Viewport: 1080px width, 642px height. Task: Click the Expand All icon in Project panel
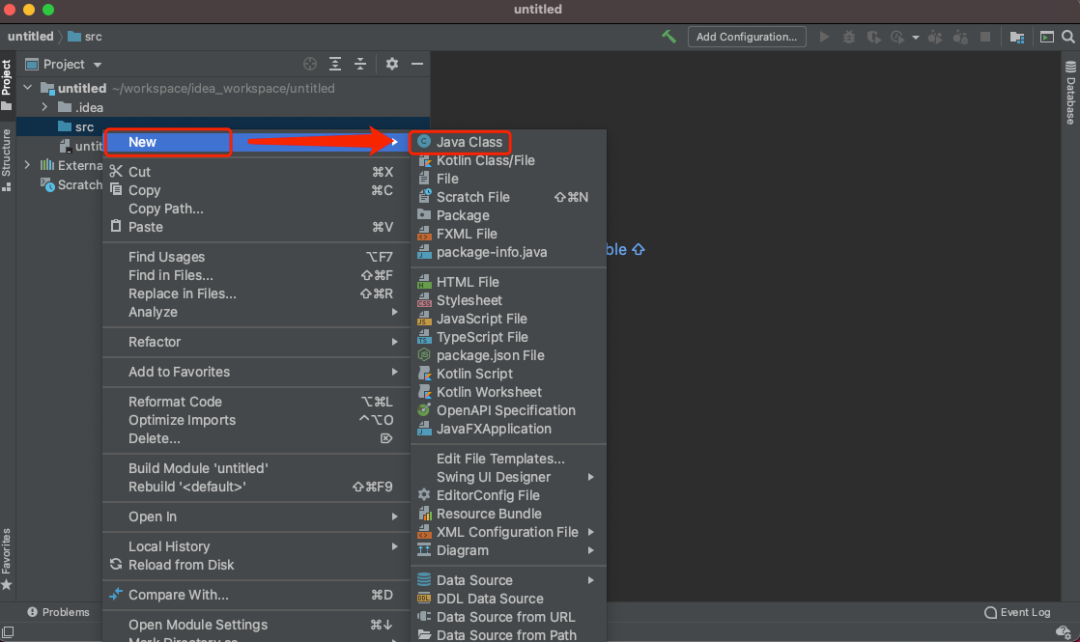click(x=335, y=64)
